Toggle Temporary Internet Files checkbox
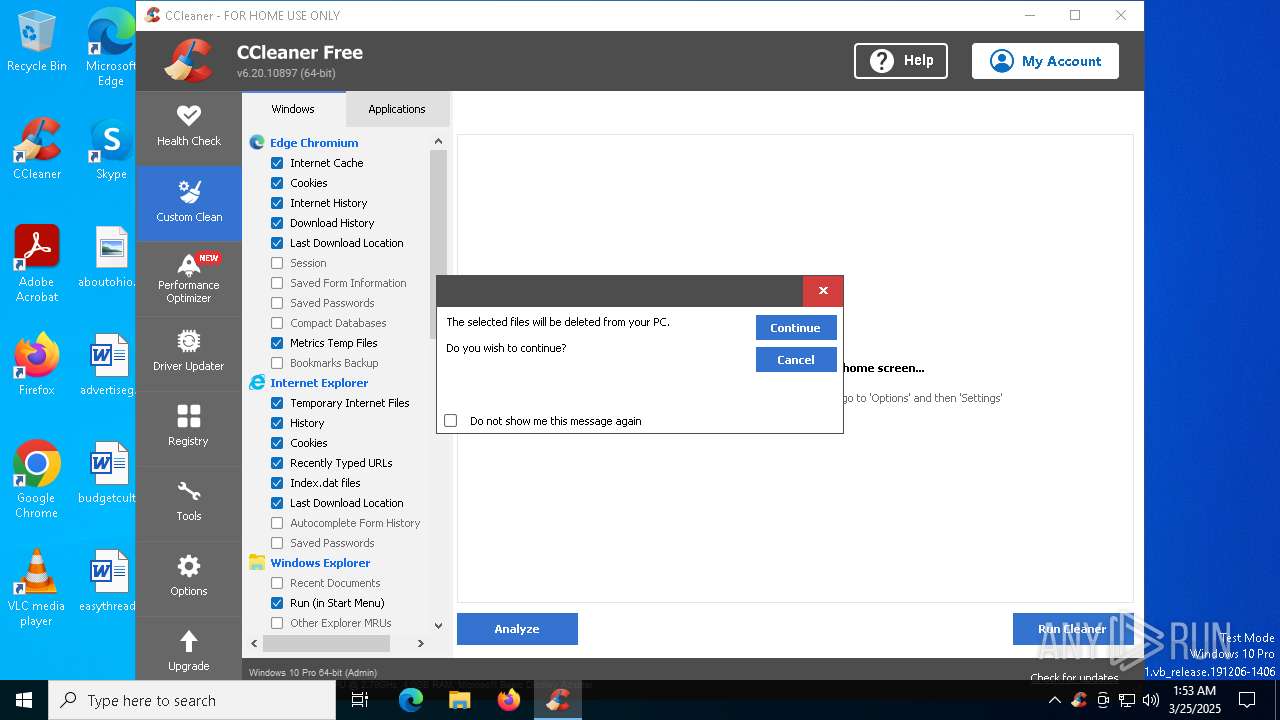Screen dimensions: 1280x720 pyautogui.click(x=277, y=403)
